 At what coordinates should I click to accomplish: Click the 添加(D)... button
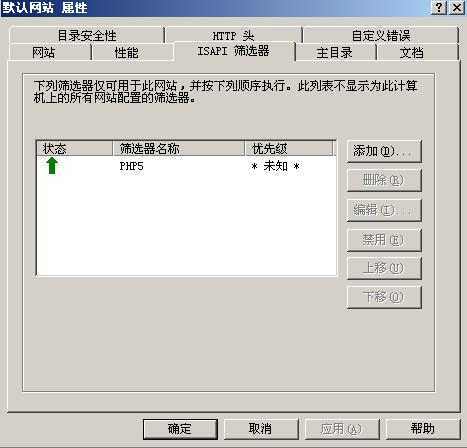click(384, 152)
